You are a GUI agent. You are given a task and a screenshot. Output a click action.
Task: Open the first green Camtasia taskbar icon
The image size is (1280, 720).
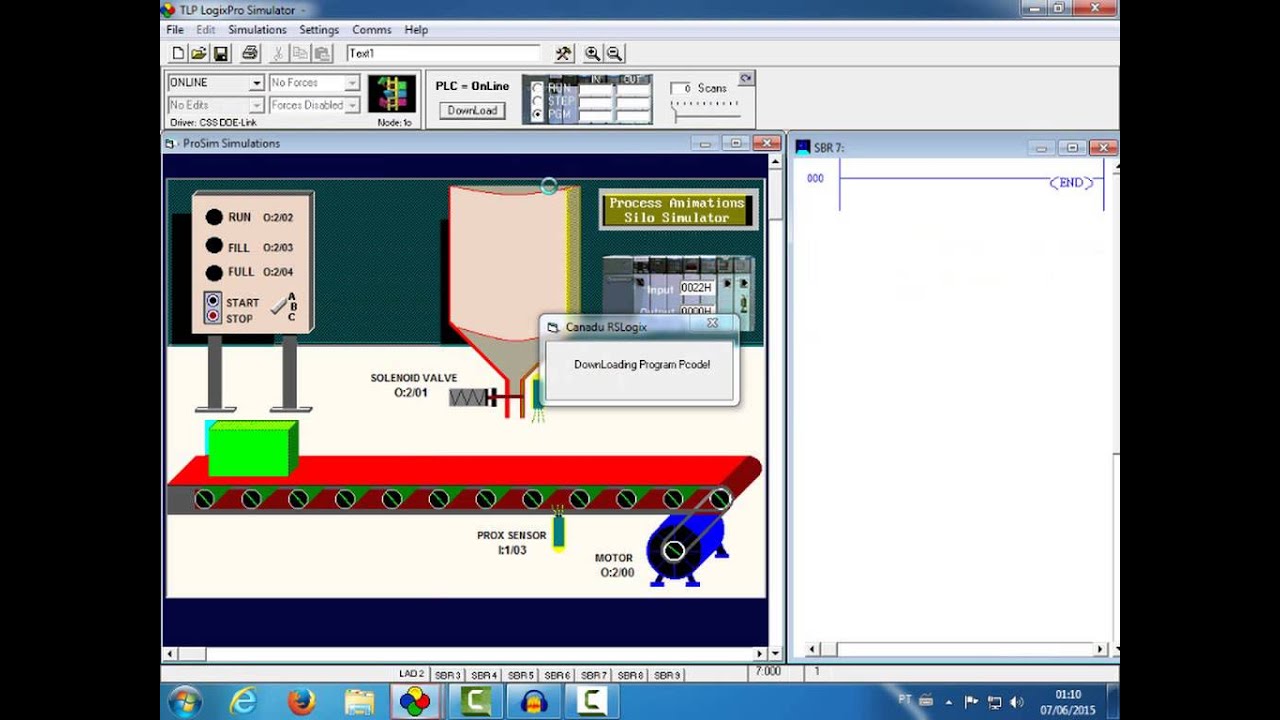coord(475,702)
